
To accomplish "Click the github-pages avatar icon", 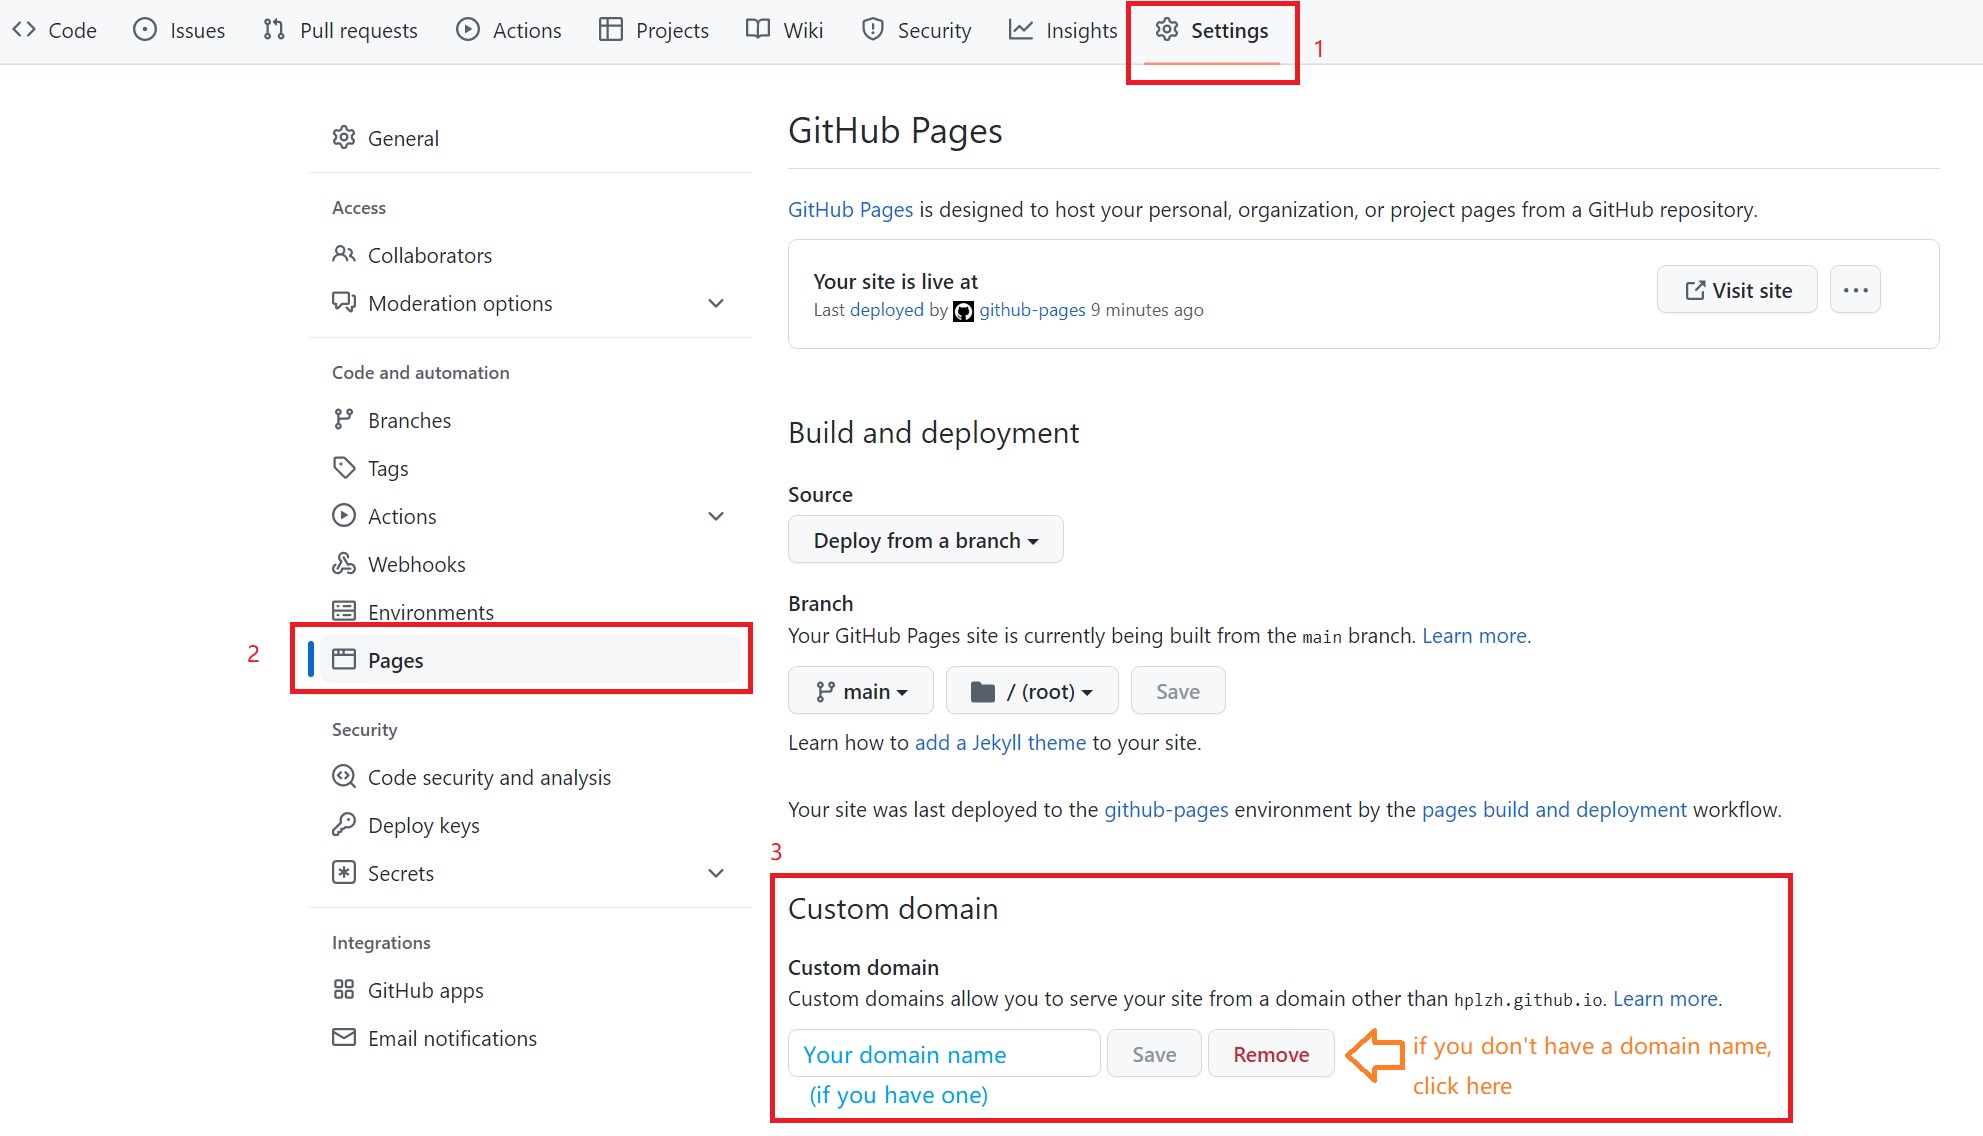I will pos(963,311).
